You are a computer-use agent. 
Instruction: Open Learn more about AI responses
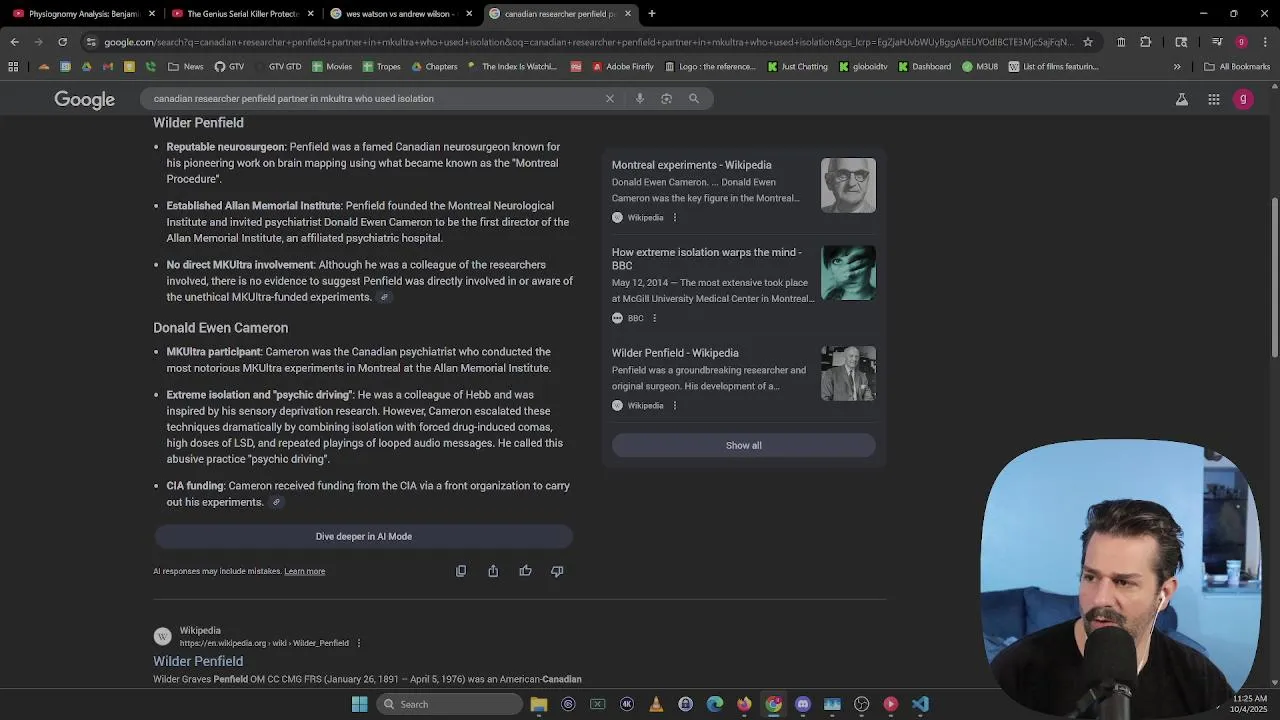[x=305, y=572]
